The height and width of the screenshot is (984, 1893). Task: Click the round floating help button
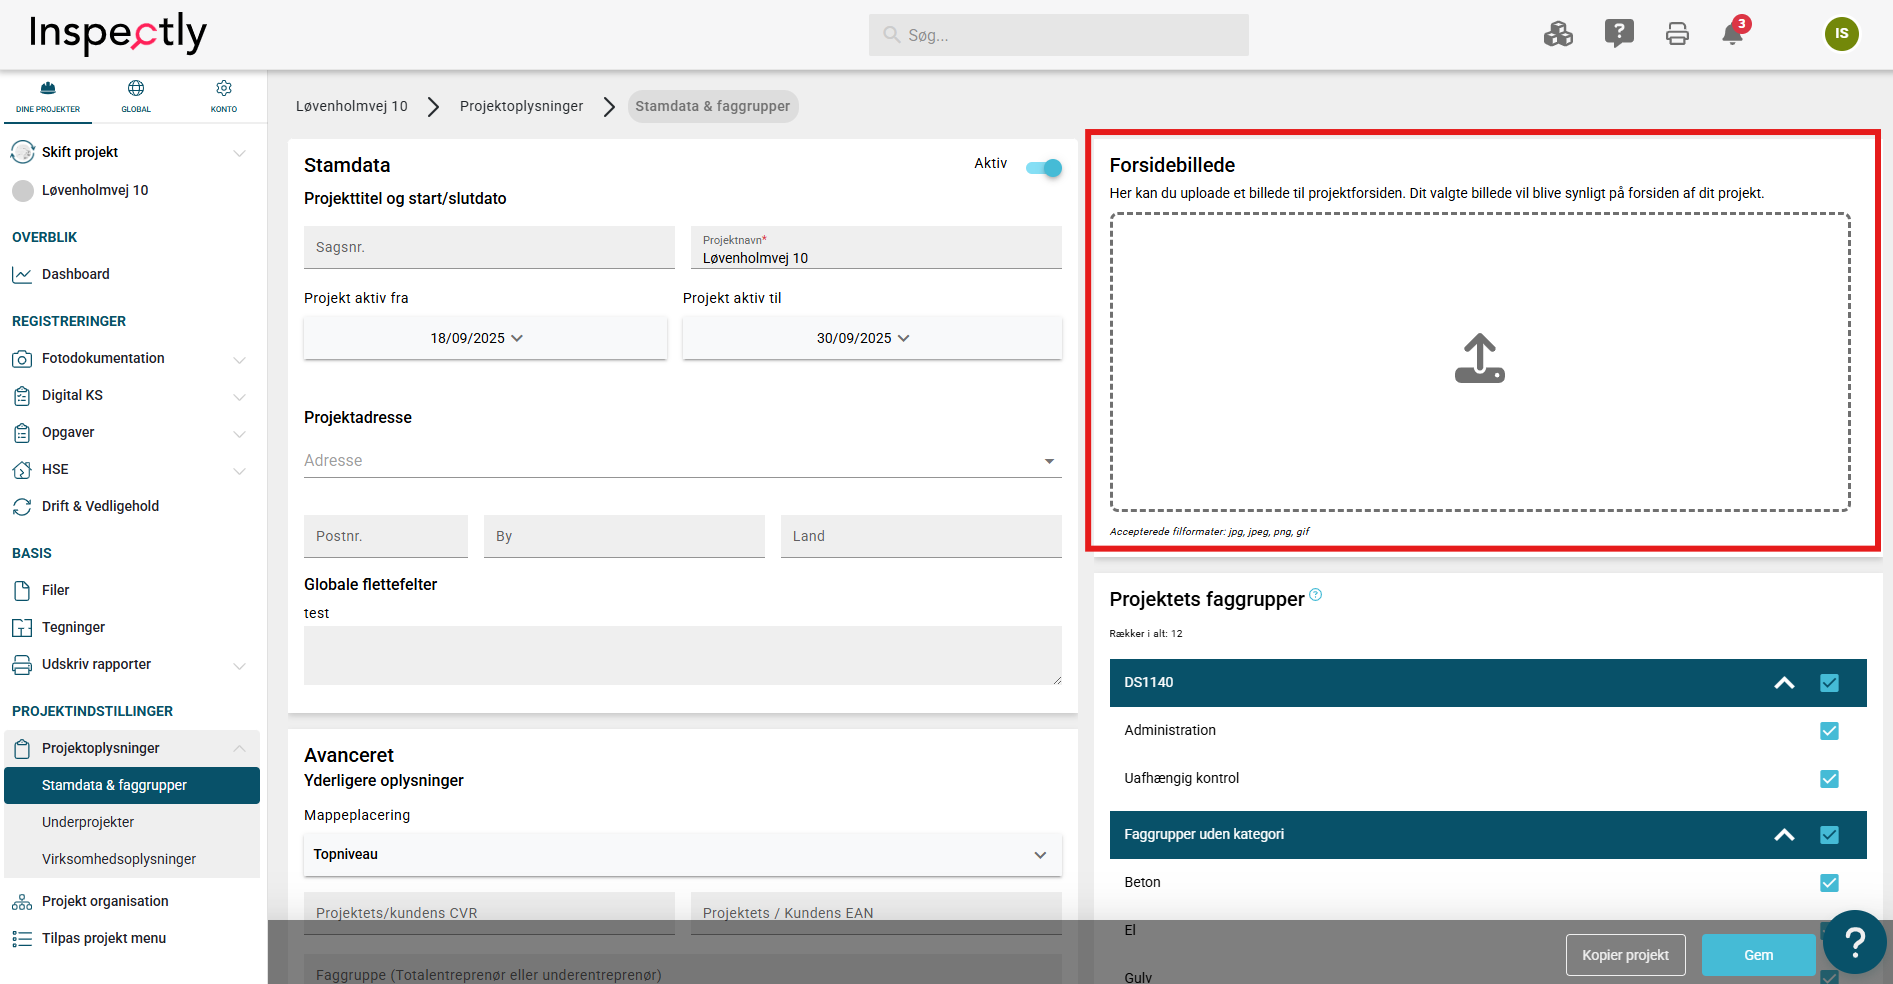point(1854,941)
